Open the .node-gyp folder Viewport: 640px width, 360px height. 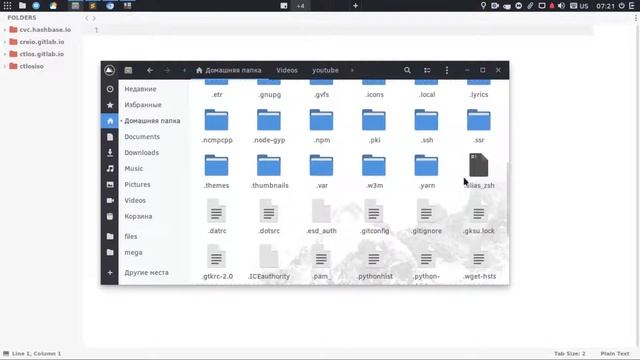(x=269, y=127)
